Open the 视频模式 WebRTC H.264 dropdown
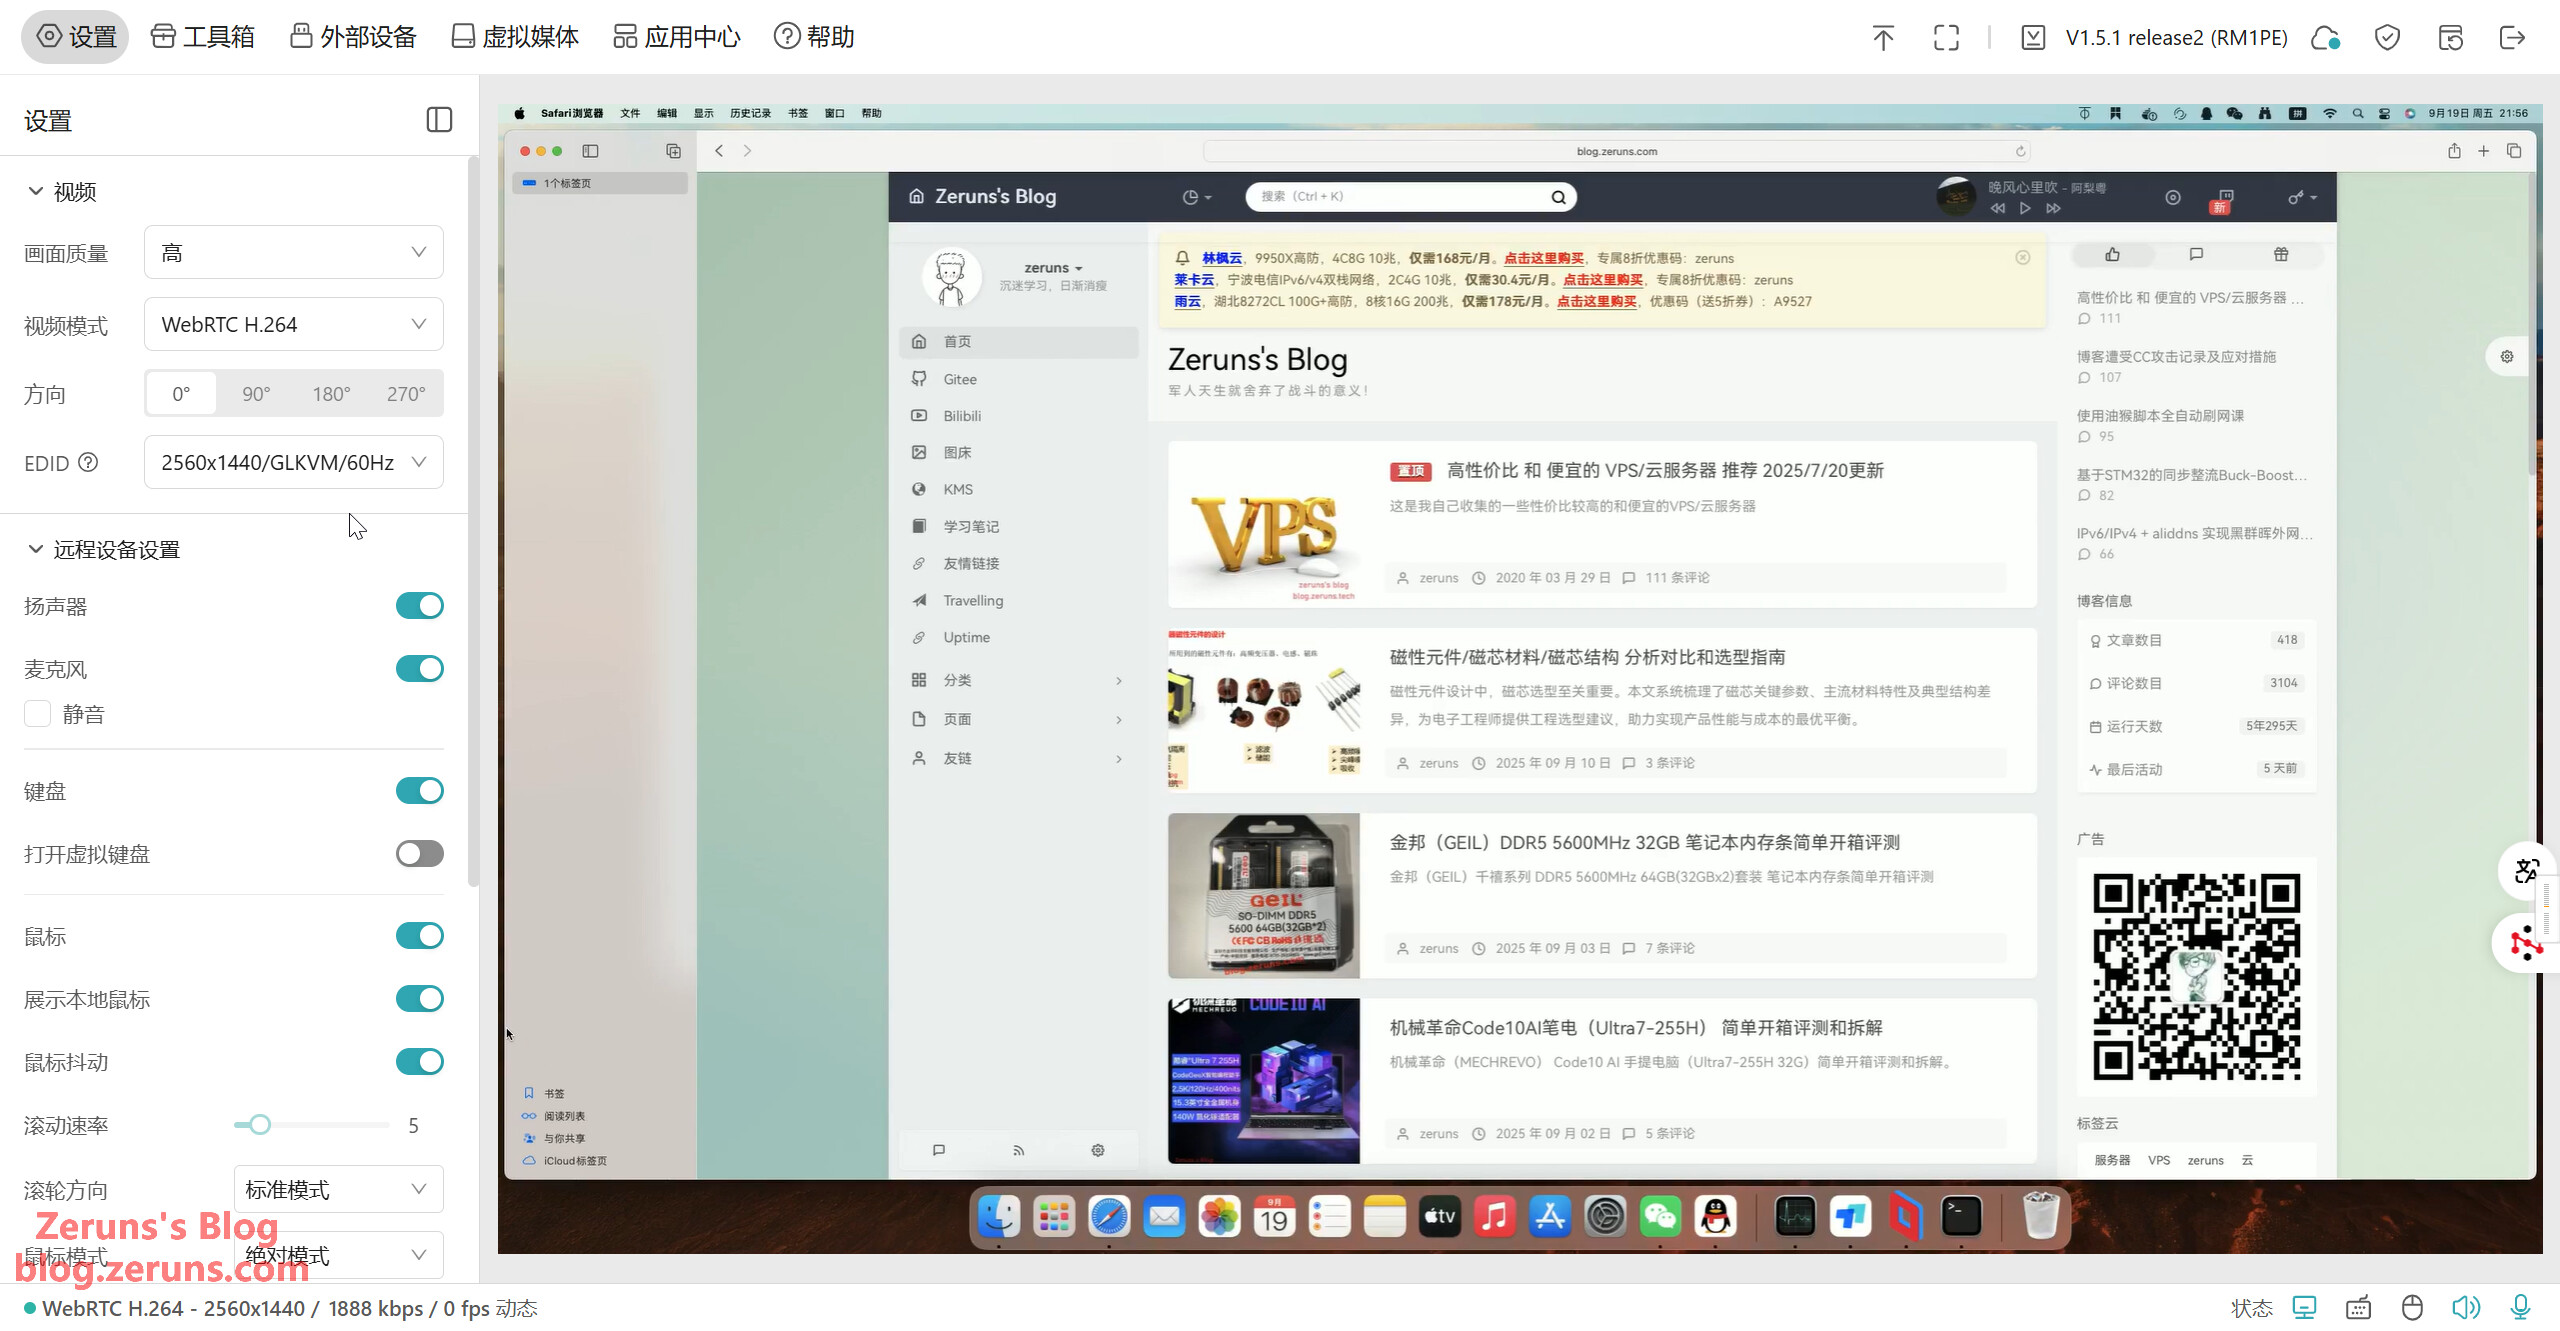Viewport: 2560px width, 1331px height. (293, 324)
